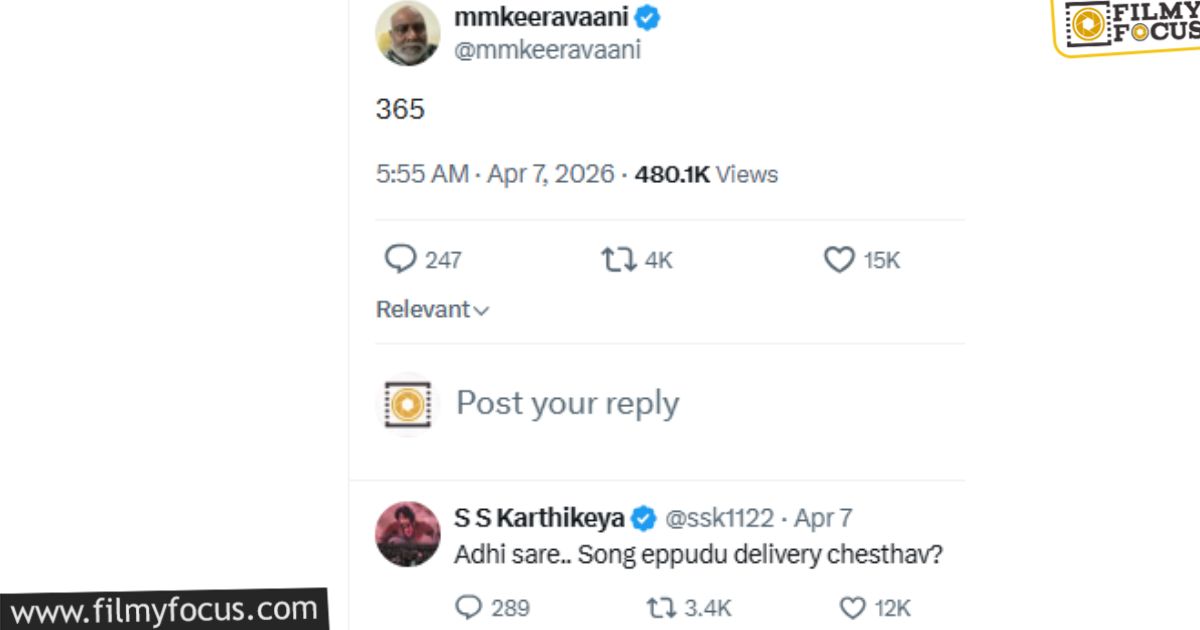Open the @mmkeeravaani handle link
The height and width of the screenshot is (630, 1200).
(x=547, y=50)
